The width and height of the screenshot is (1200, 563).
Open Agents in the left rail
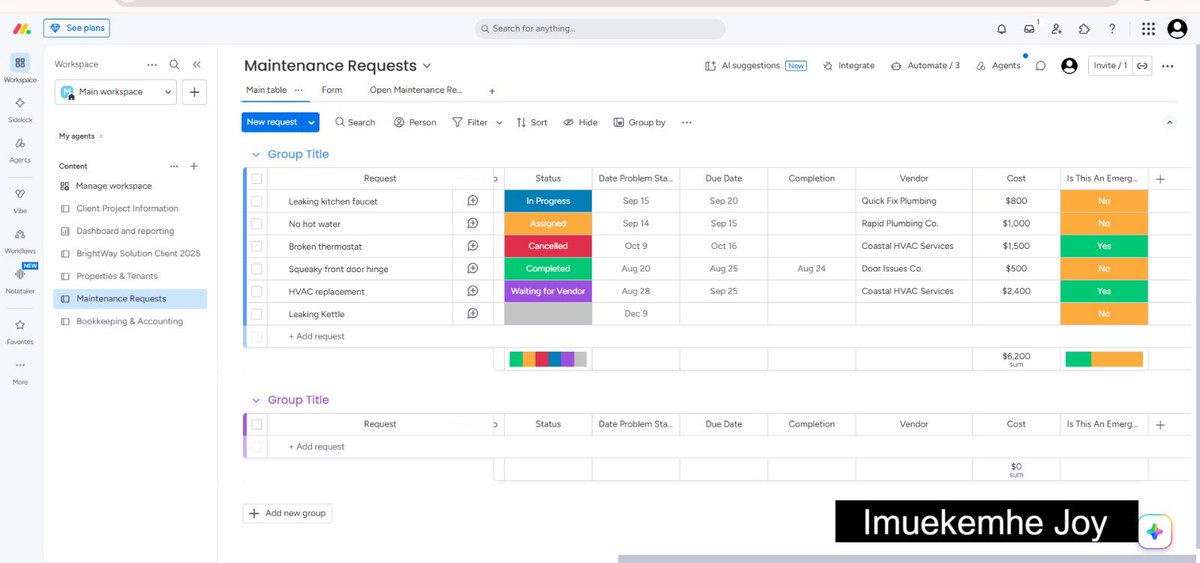click(20, 150)
